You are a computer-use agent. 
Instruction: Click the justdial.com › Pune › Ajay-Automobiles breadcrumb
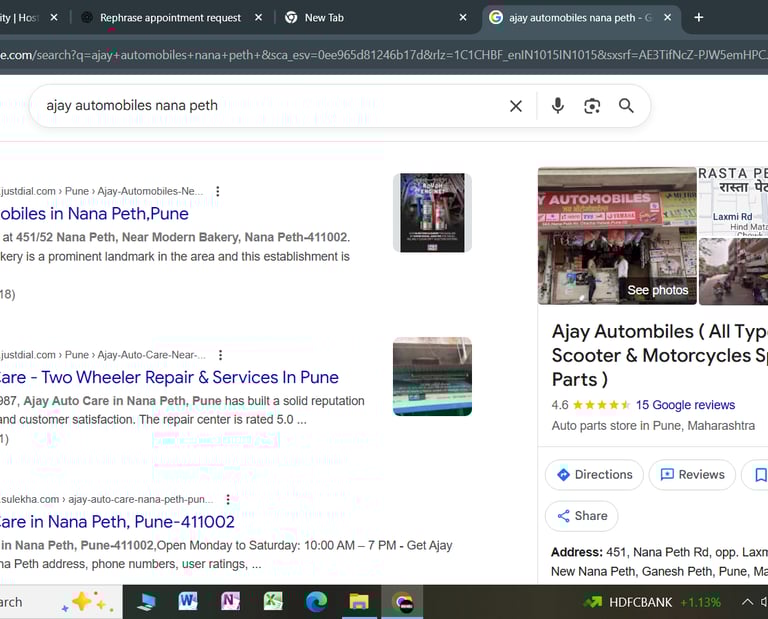tap(101, 191)
